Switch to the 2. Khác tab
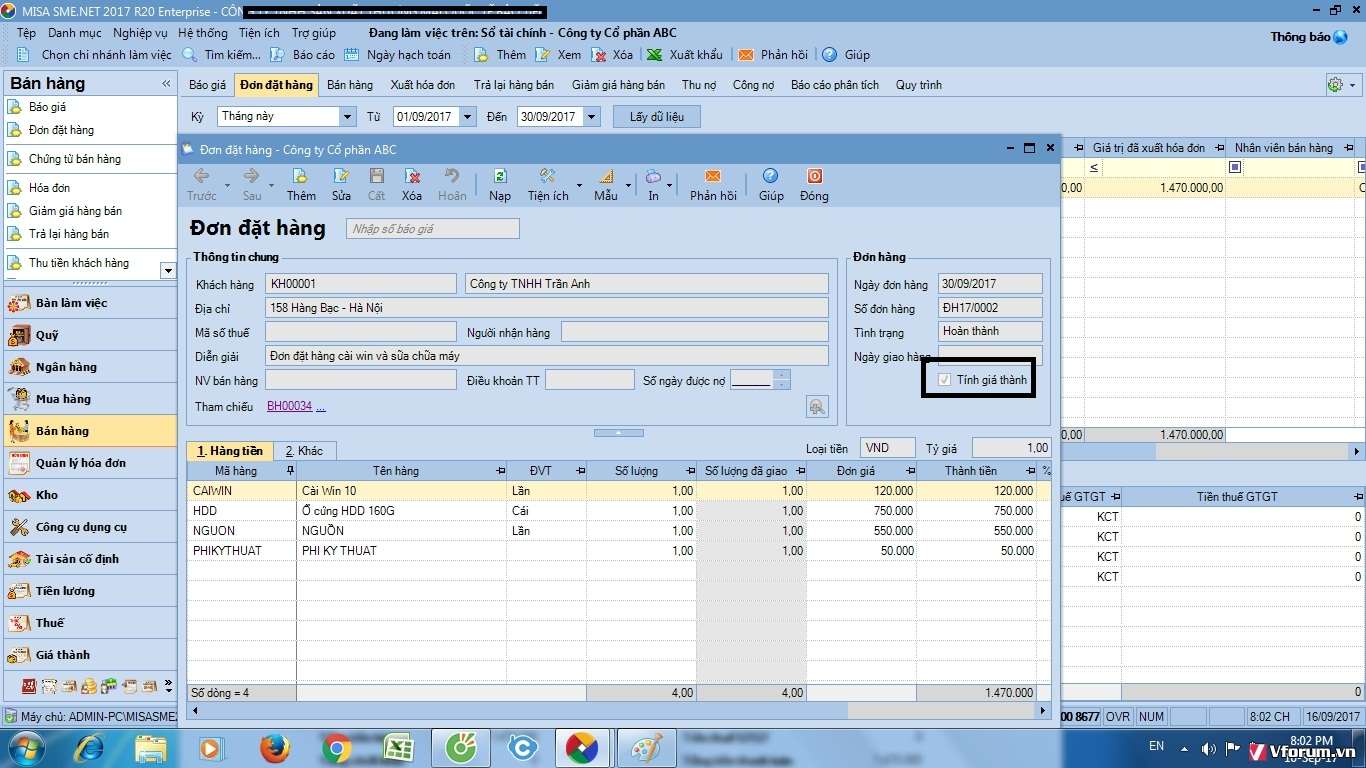 [304, 451]
